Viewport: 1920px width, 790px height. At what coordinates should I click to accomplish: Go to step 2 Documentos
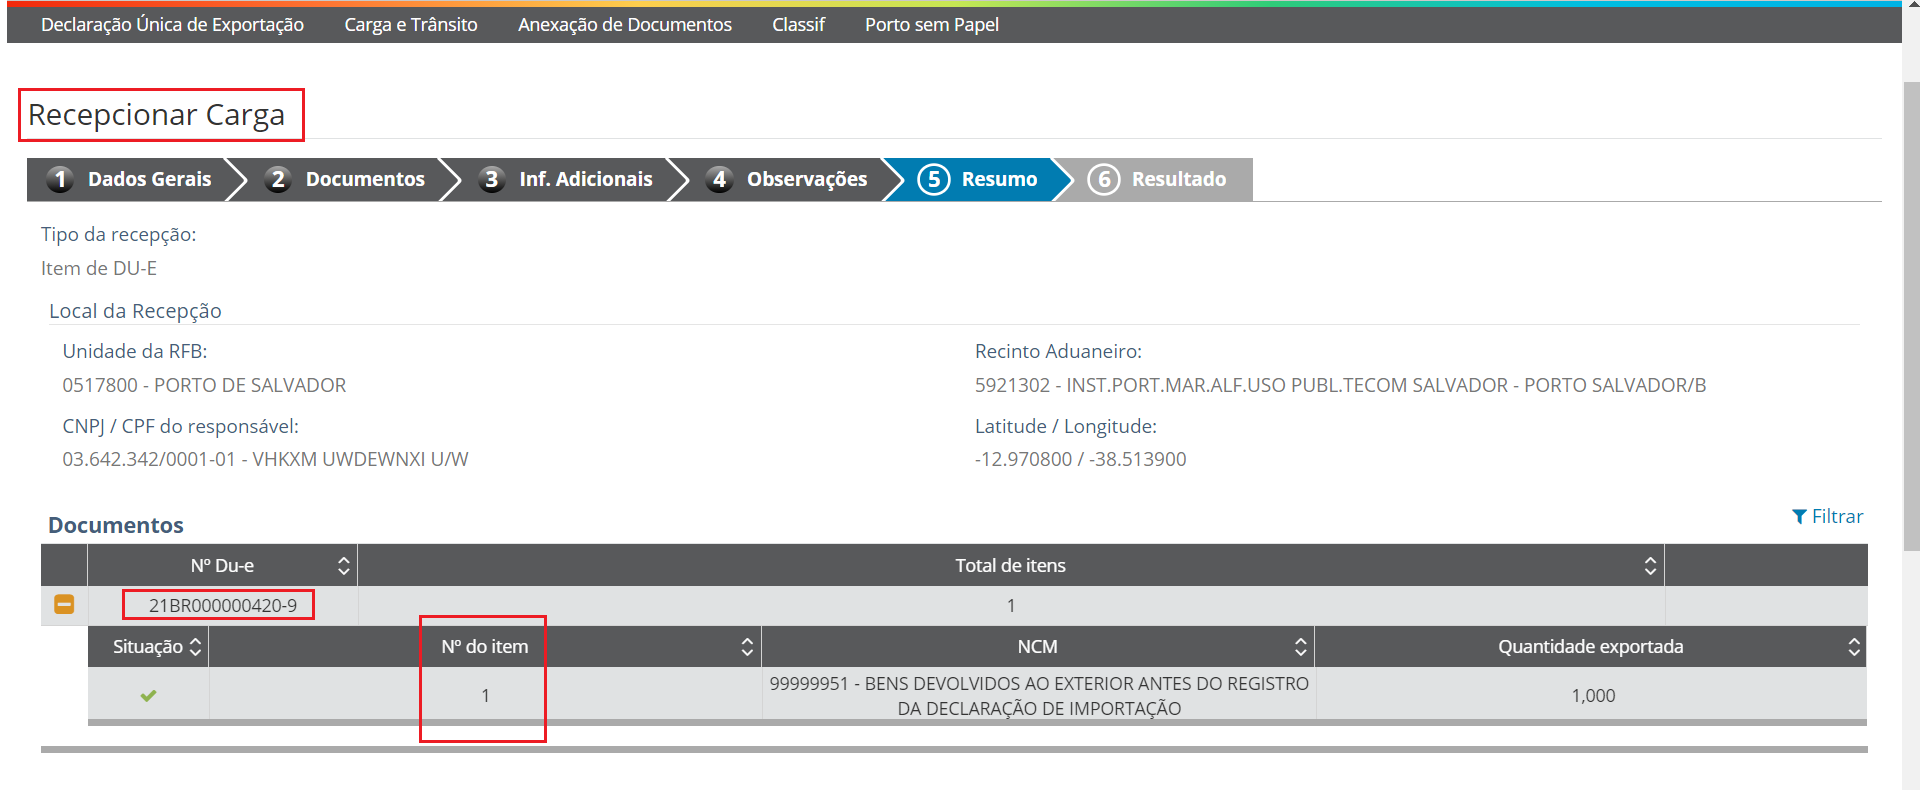click(x=346, y=179)
